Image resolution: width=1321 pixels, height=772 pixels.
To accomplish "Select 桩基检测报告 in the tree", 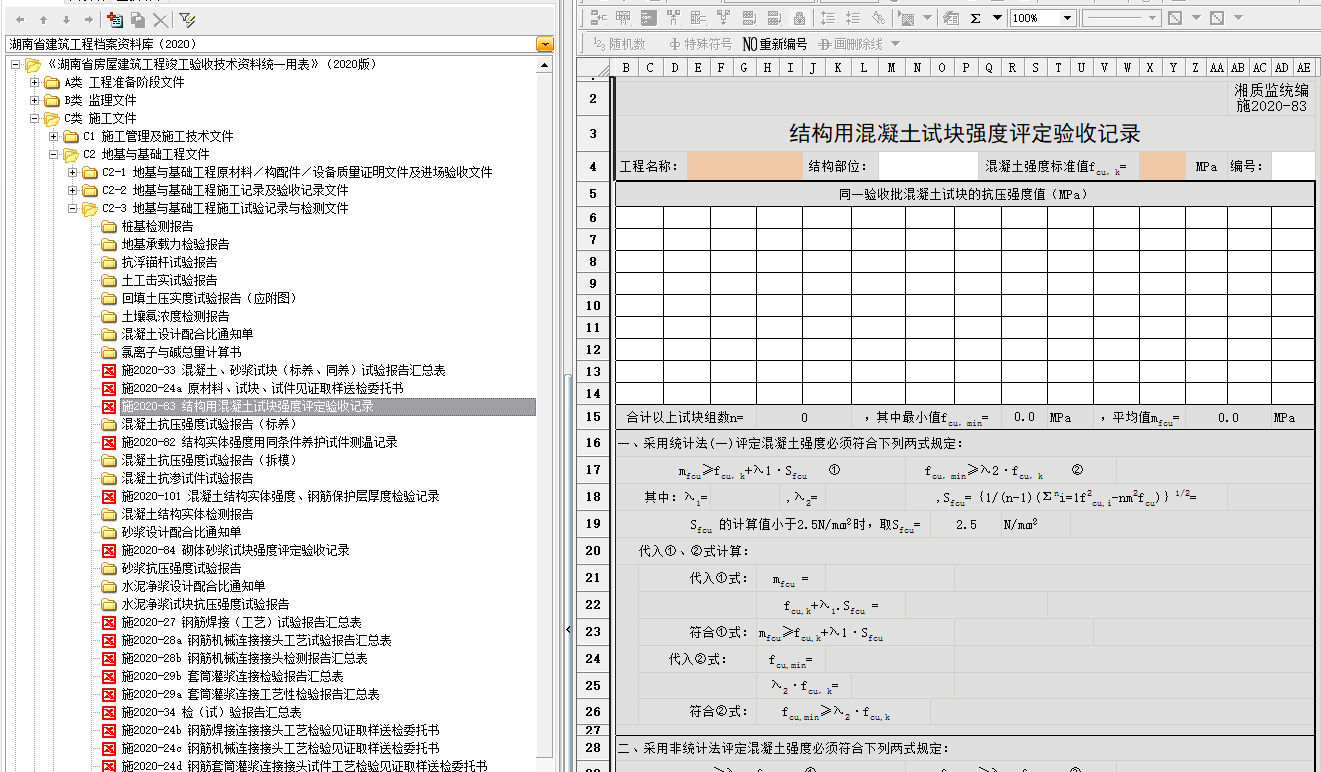I will [x=157, y=227].
